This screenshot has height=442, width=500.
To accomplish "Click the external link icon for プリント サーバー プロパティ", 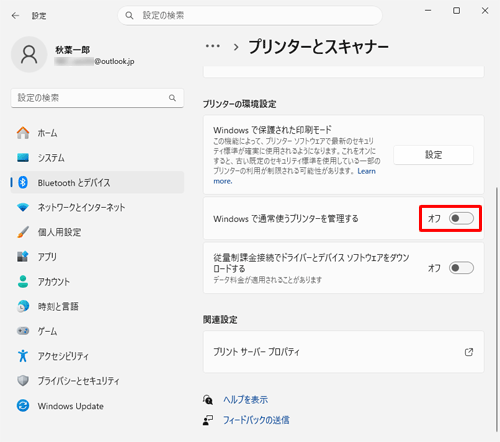I will point(469,352).
